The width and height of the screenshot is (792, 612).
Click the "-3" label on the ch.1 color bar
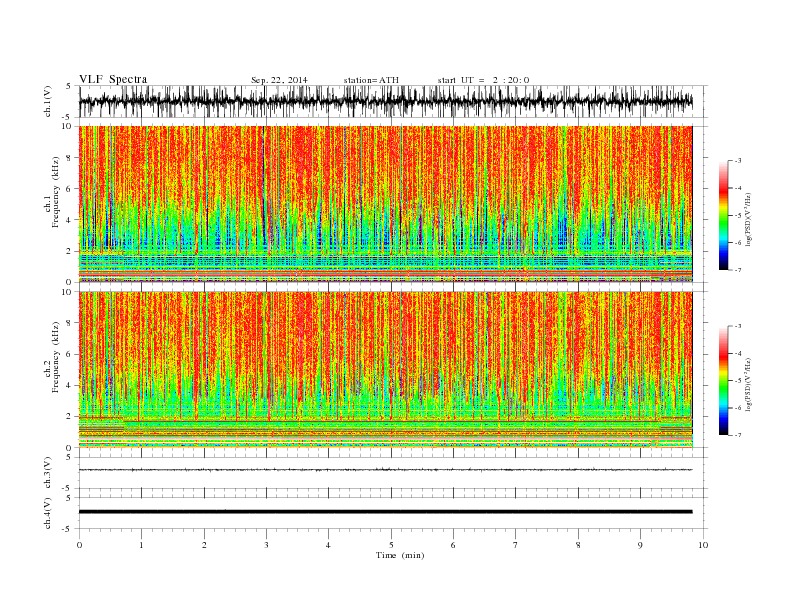[738, 161]
